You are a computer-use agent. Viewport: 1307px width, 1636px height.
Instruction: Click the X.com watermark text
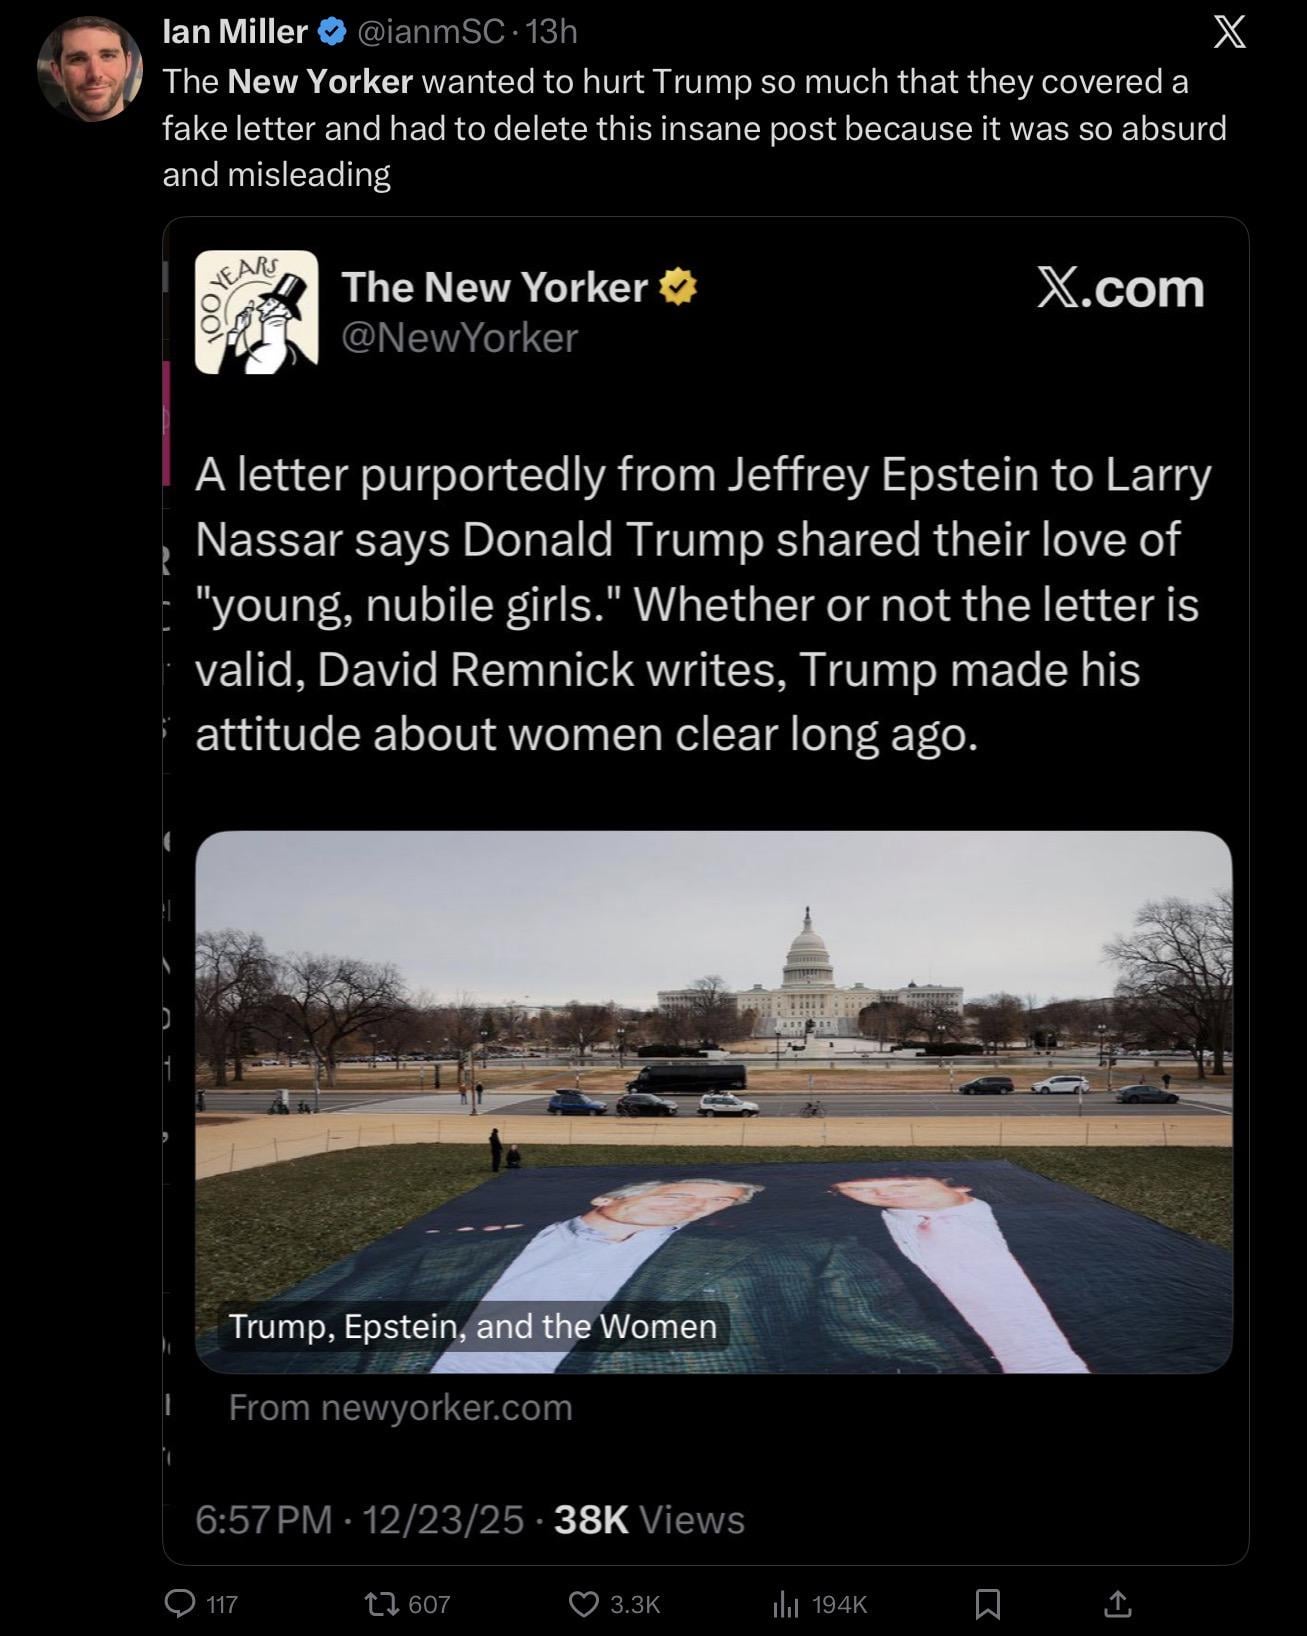1120,288
